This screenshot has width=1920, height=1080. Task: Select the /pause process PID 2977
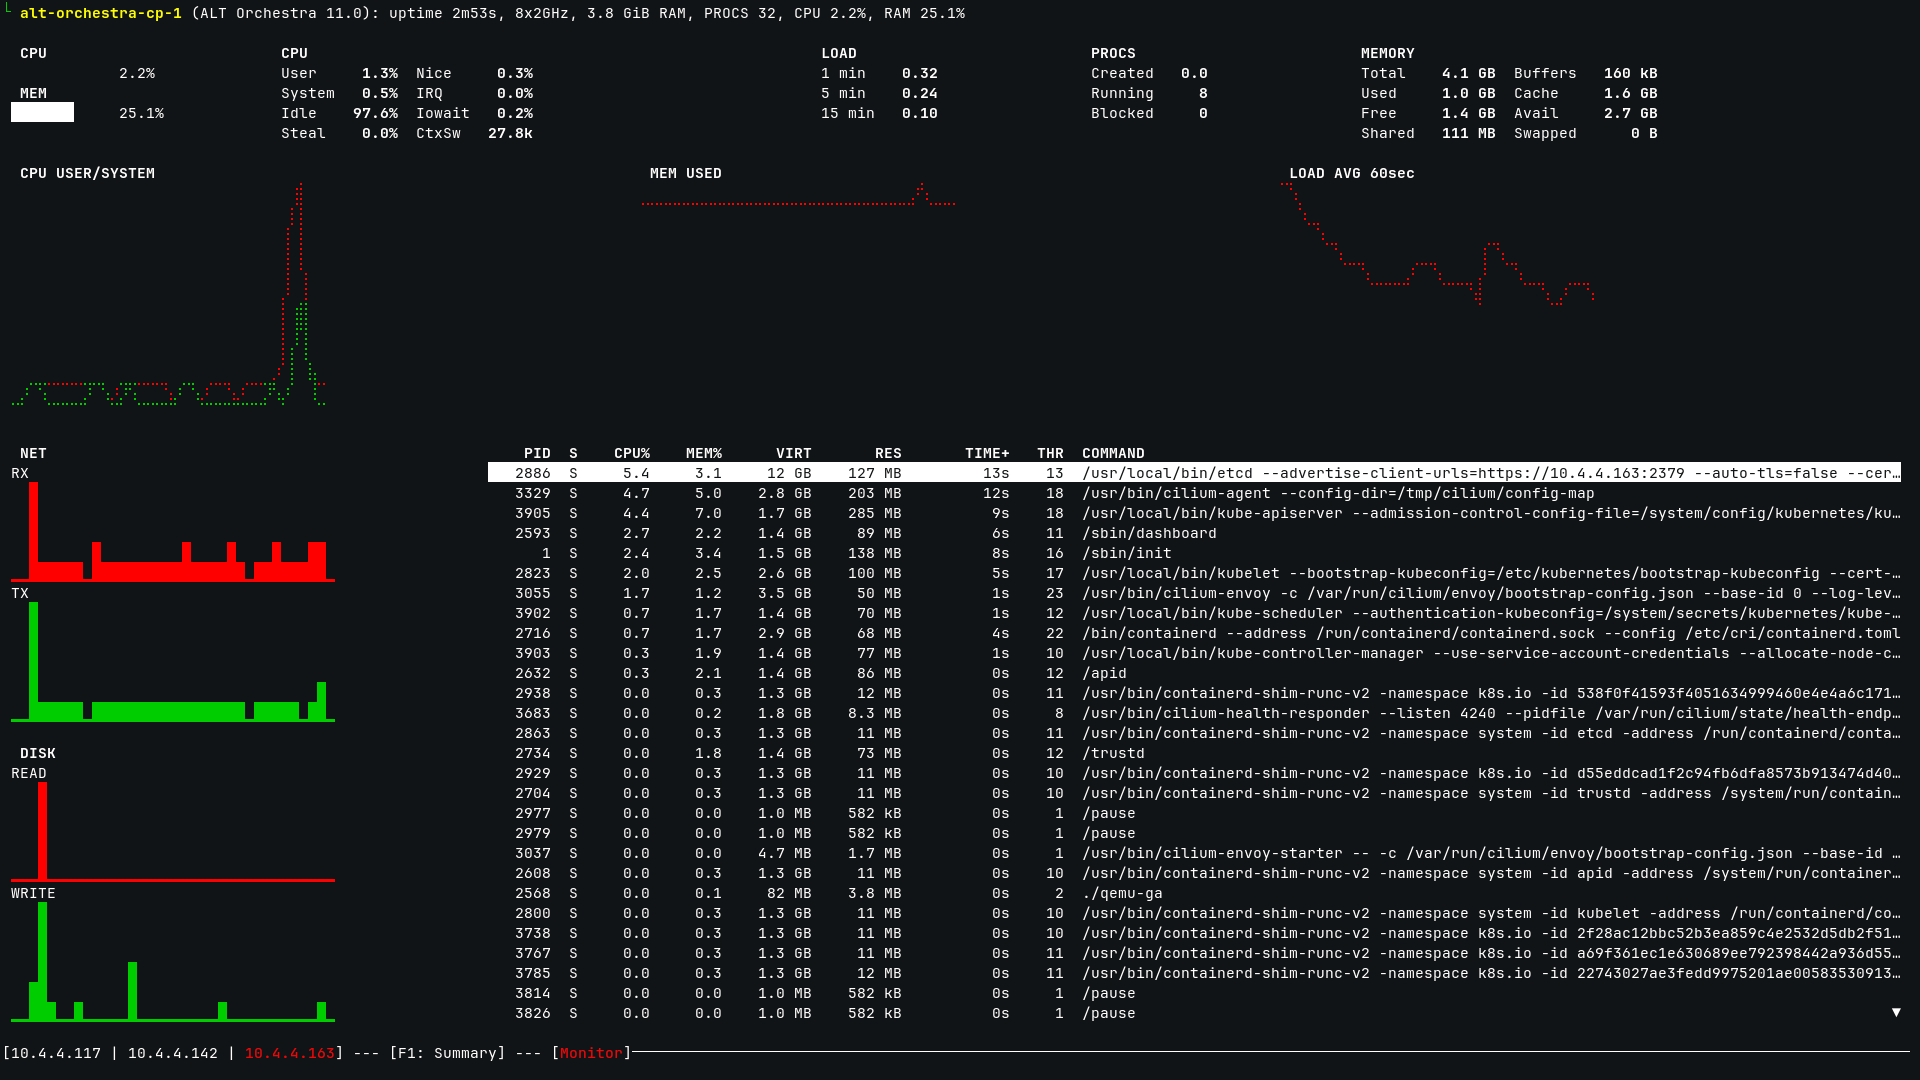1194,813
